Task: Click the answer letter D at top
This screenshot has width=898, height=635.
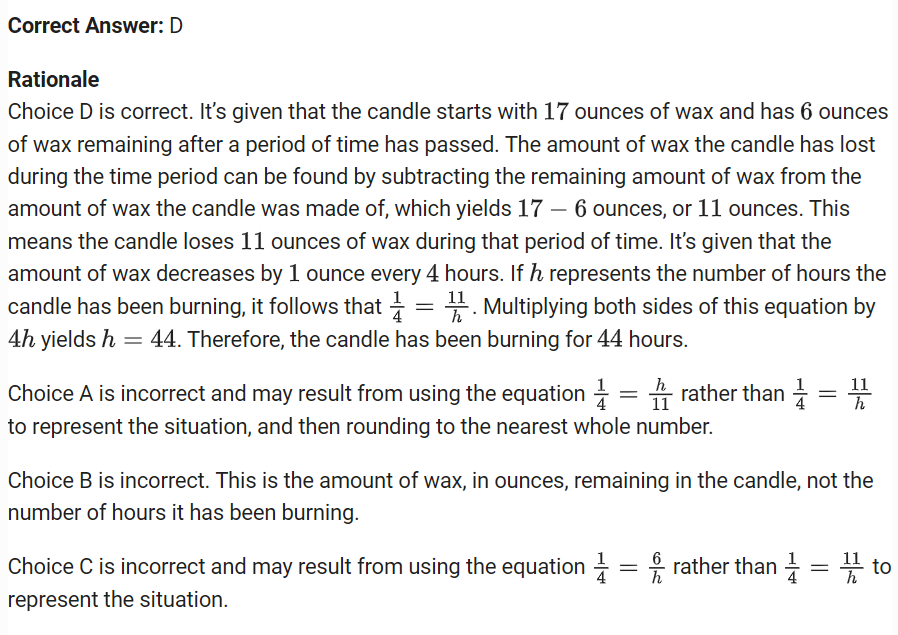Action: click(176, 26)
